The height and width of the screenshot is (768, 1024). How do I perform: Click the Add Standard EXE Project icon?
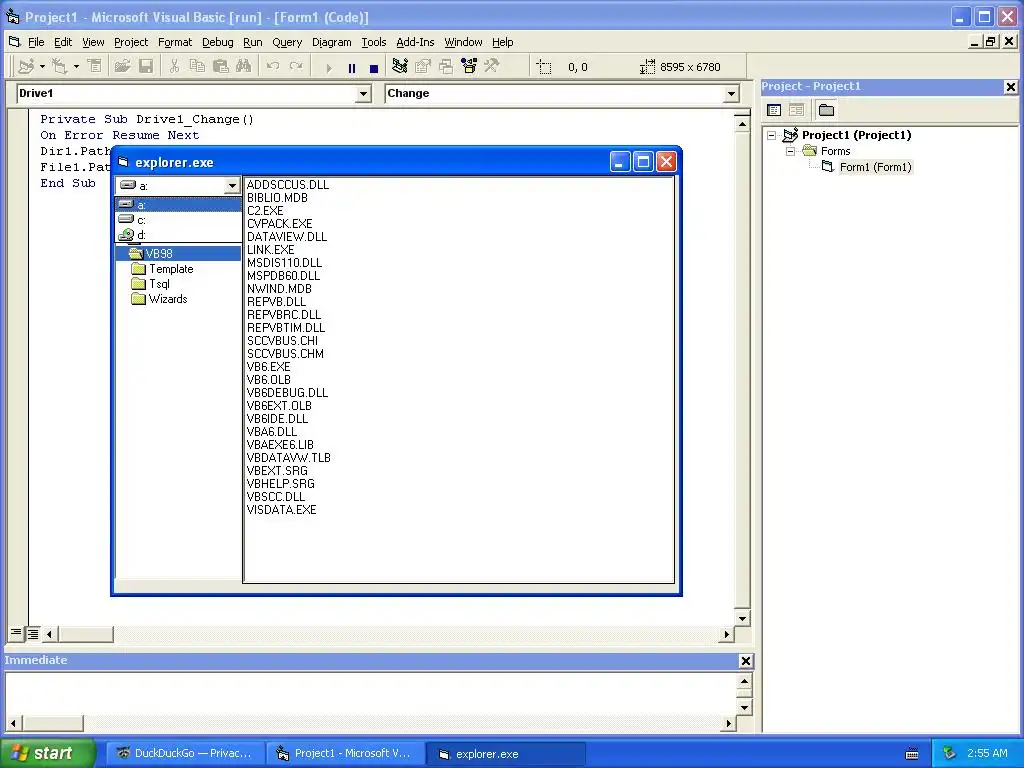coord(26,67)
